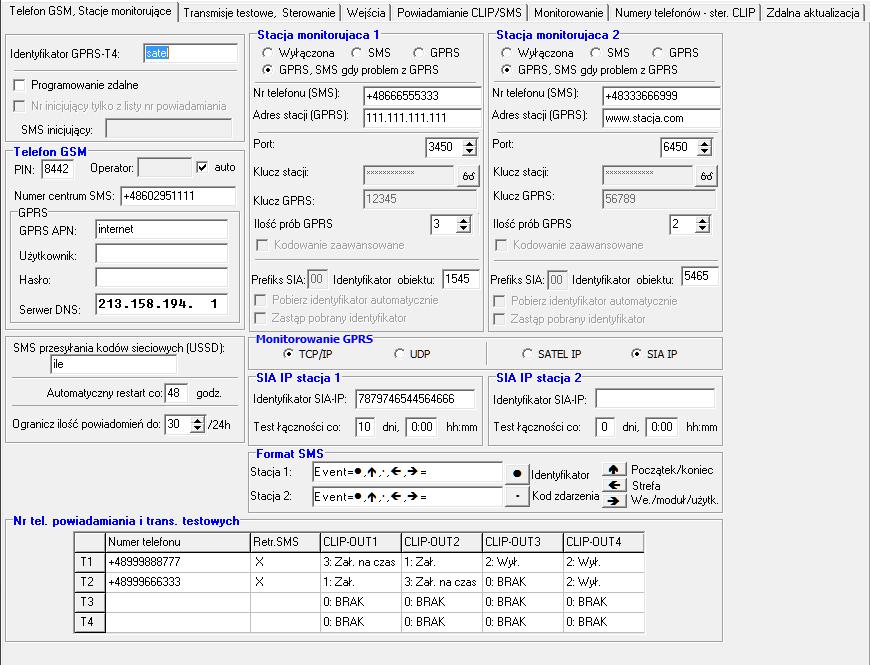Screen dimensions: 870x665
Task: Select SMS option for Stacja monitorująca 1
Action: [357, 53]
